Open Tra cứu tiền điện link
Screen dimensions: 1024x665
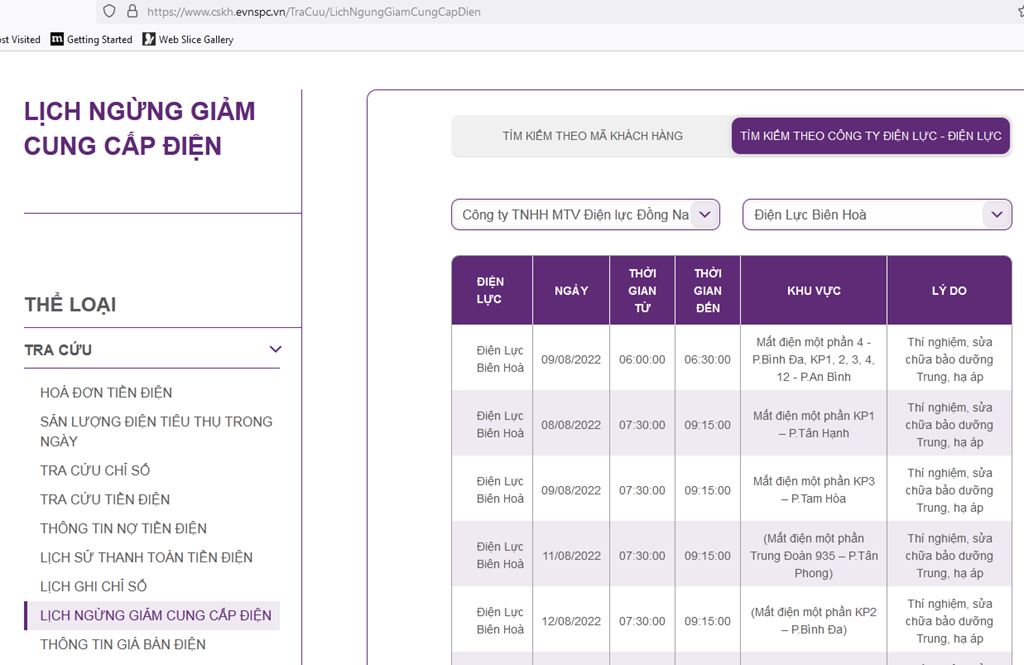(104, 499)
